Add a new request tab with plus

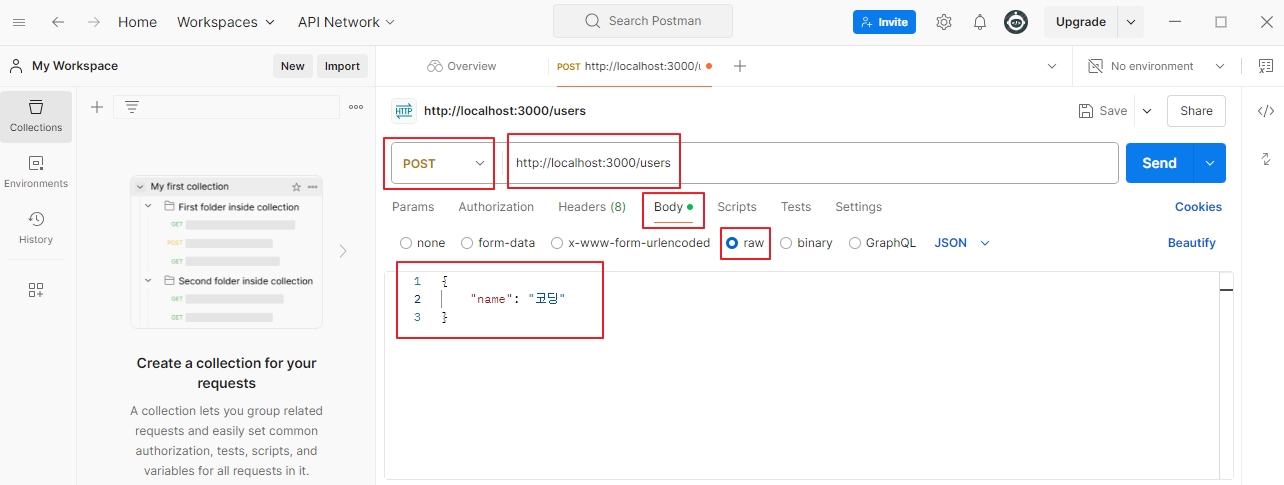(x=740, y=66)
